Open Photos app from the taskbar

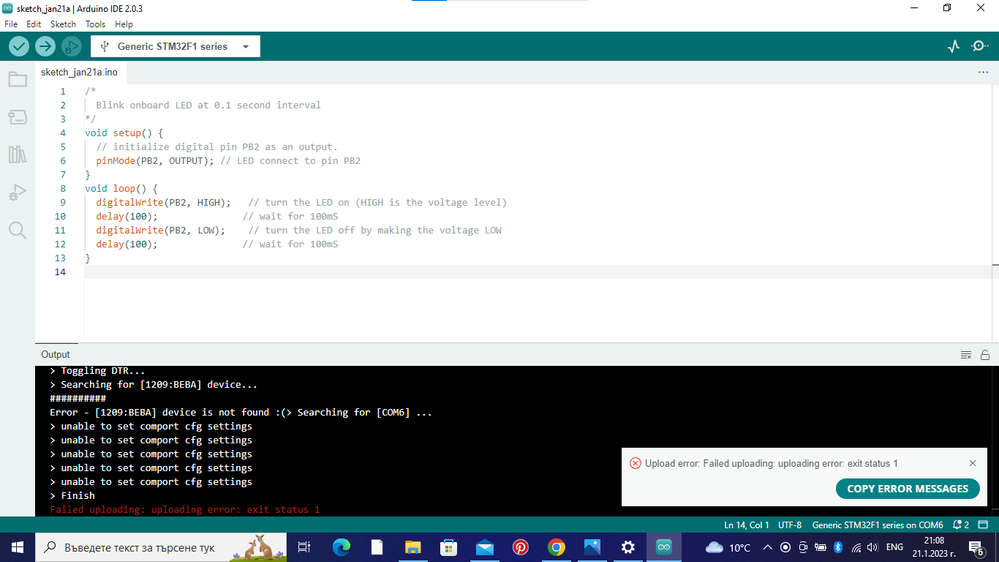coord(592,547)
